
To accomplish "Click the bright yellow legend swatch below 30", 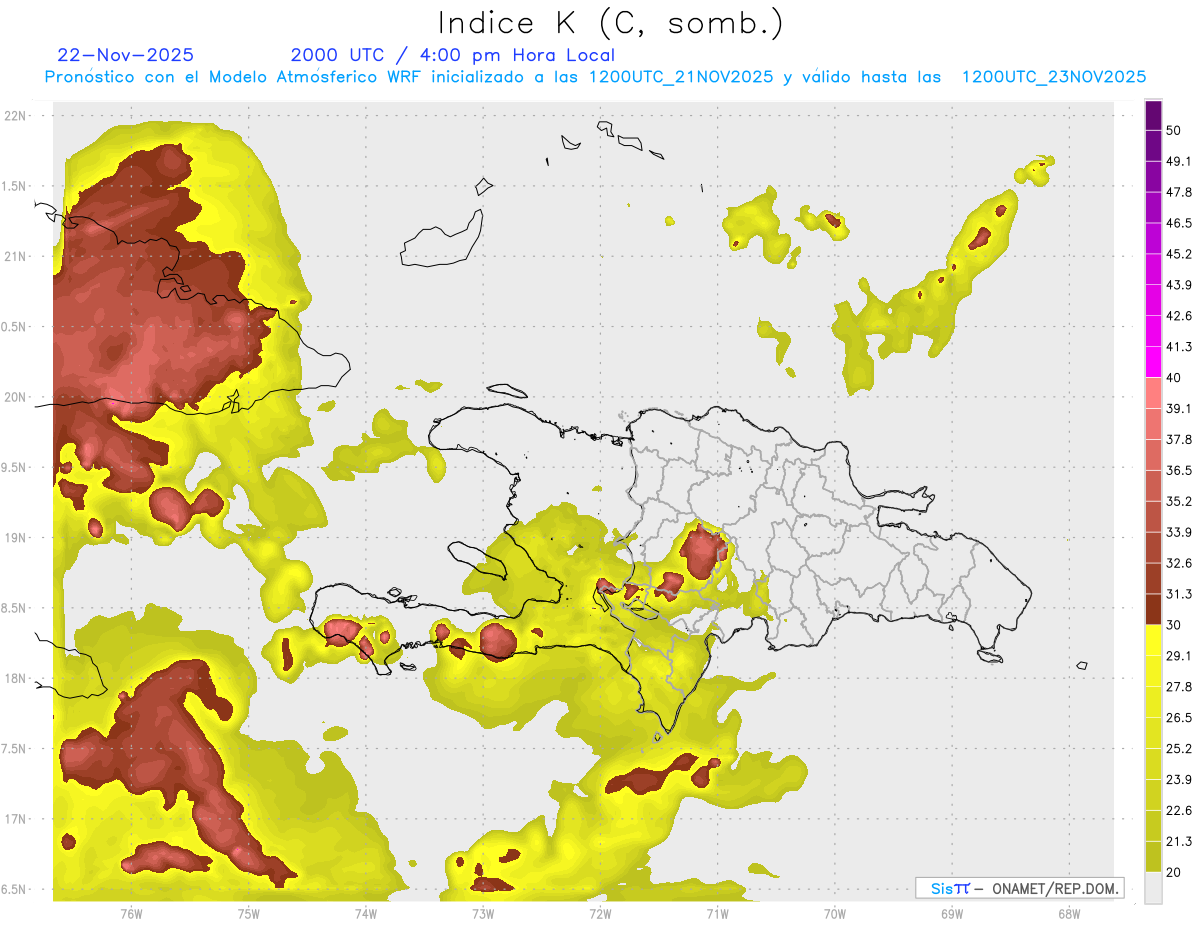I will pos(1153,640).
